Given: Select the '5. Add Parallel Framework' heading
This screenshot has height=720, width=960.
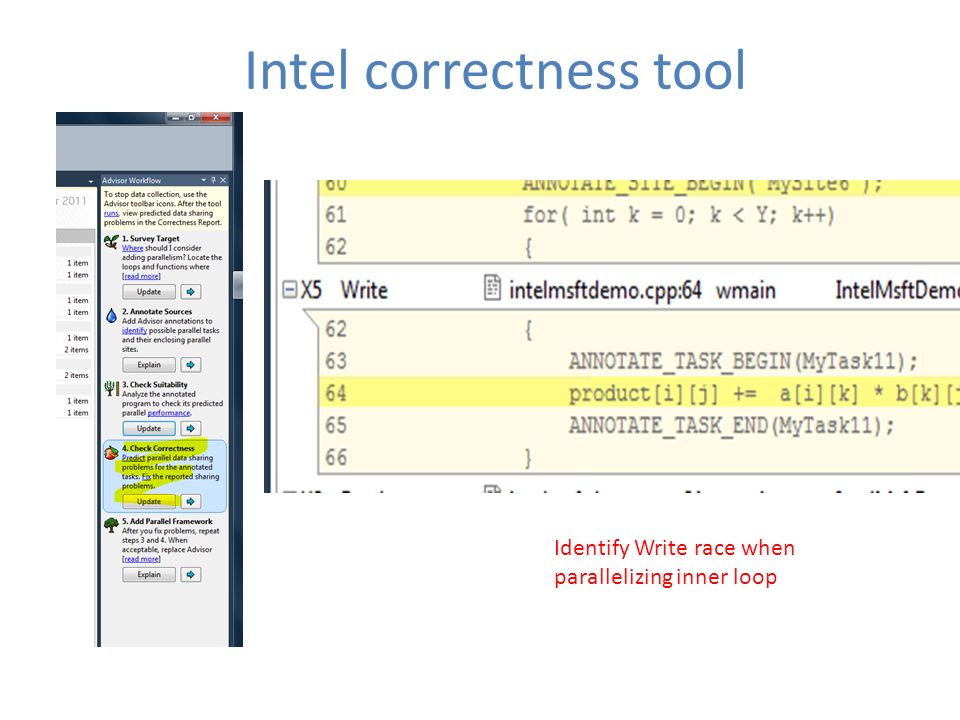Looking at the screenshot, I should click(x=167, y=522).
